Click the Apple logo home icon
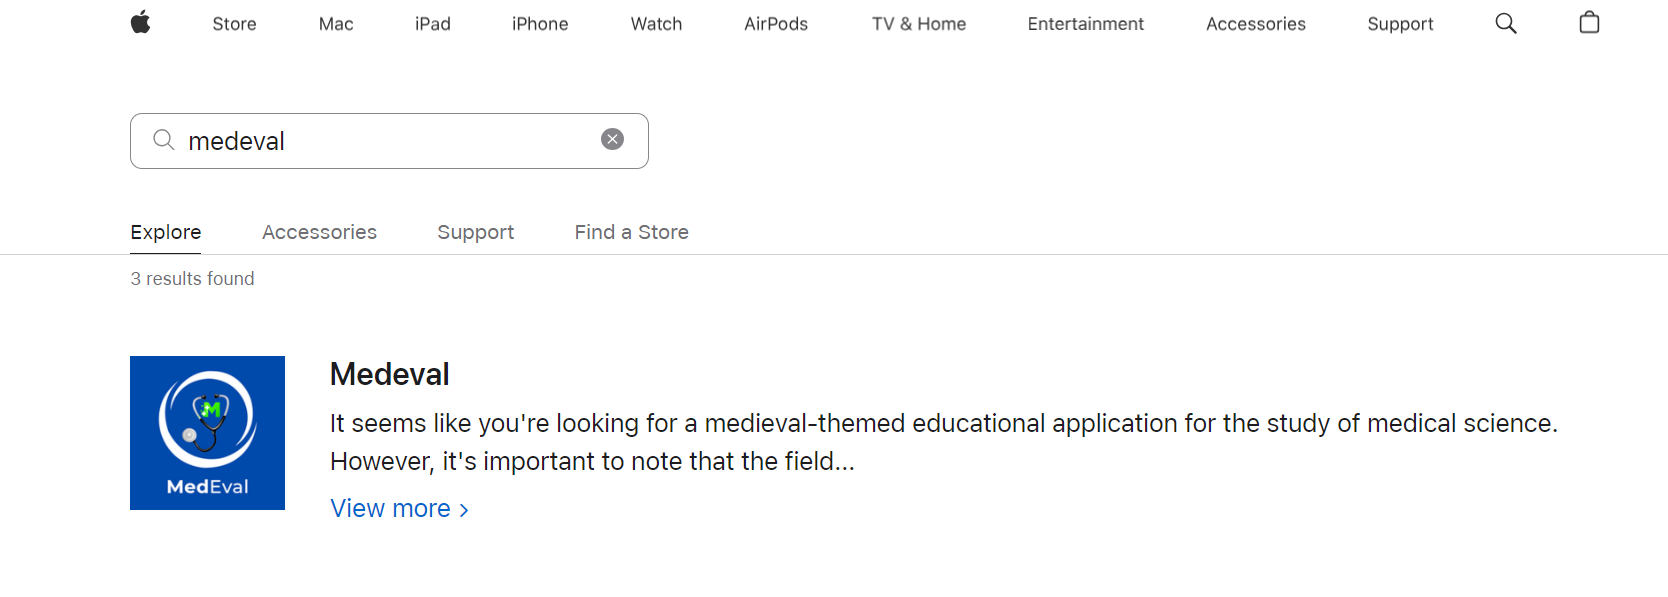Image resolution: width=1668 pixels, height=597 pixels. [140, 22]
